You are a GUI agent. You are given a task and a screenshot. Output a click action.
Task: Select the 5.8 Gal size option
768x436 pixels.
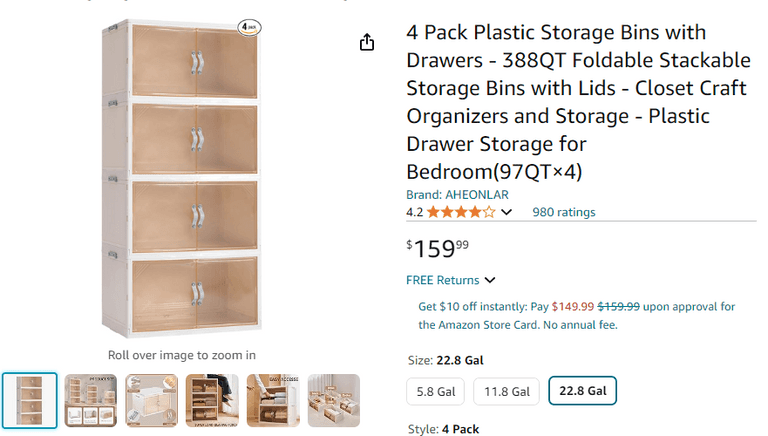435,391
